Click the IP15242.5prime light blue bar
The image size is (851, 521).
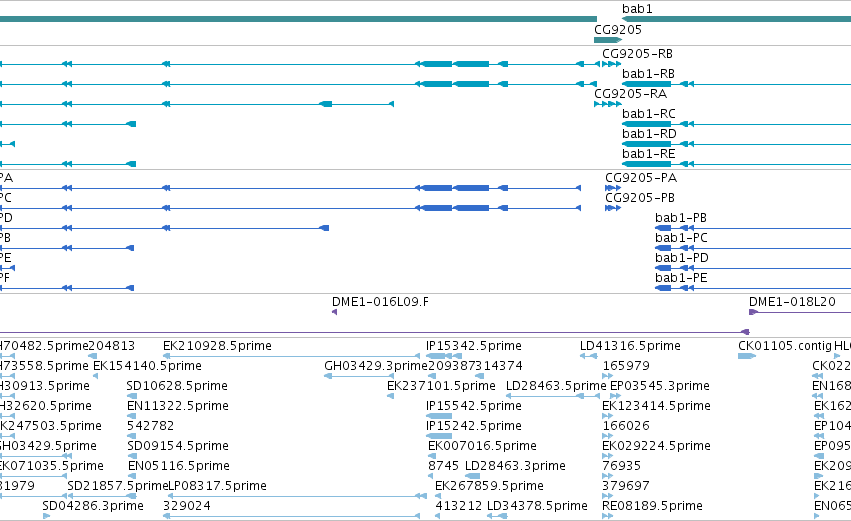tap(439, 436)
